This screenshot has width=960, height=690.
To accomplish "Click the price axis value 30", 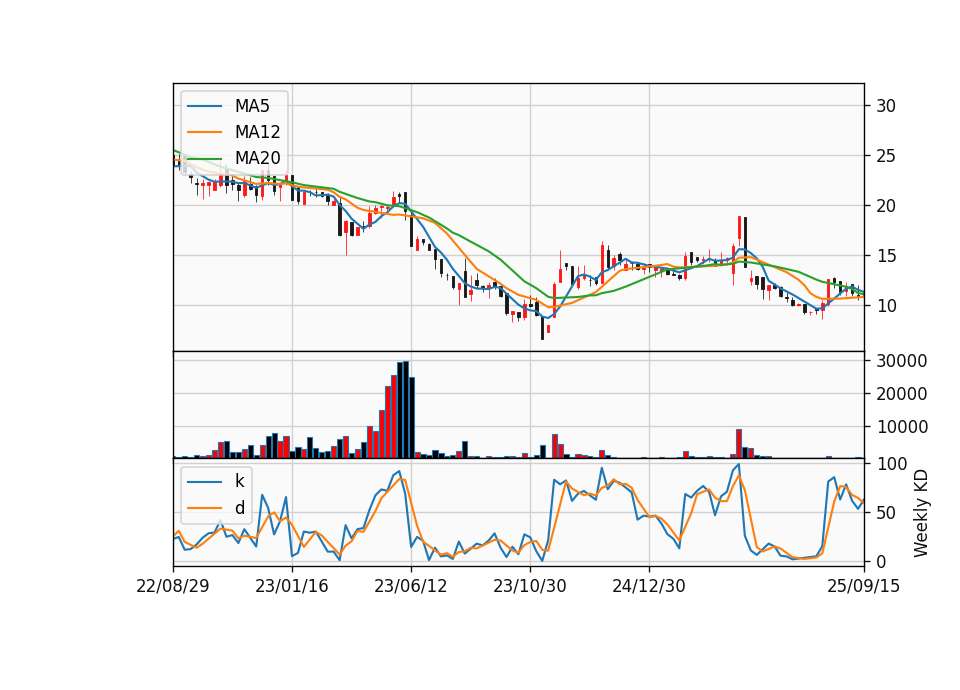I will tap(885, 106).
